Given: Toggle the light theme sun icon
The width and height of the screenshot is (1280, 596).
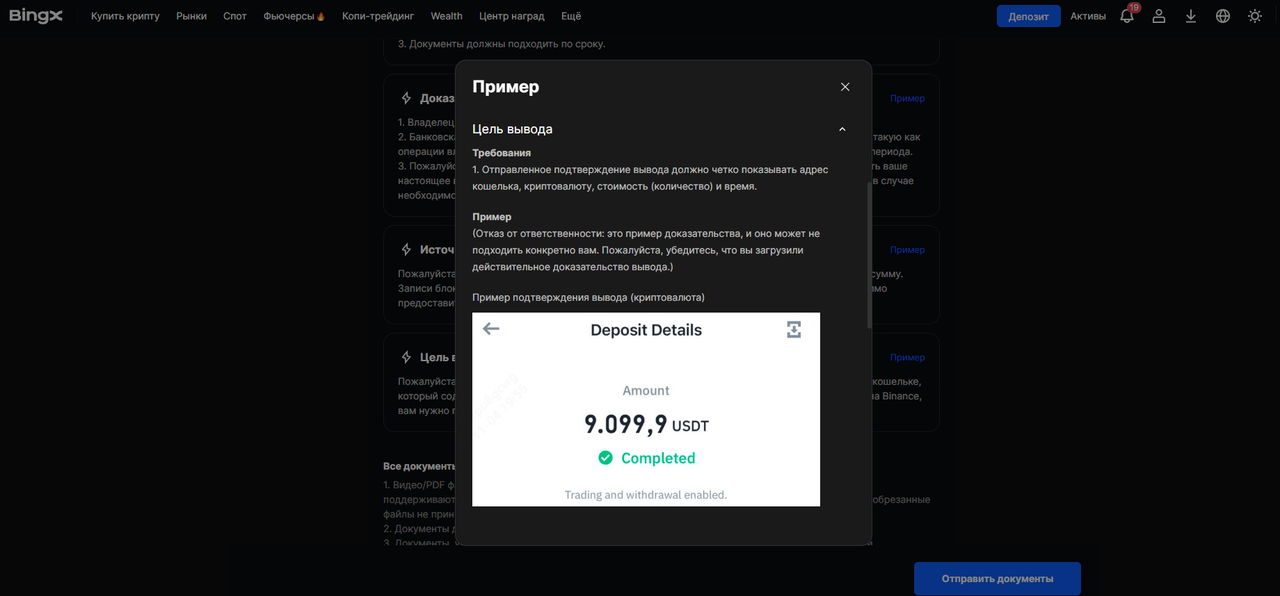Looking at the screenshot, I should coord(1255,16).
